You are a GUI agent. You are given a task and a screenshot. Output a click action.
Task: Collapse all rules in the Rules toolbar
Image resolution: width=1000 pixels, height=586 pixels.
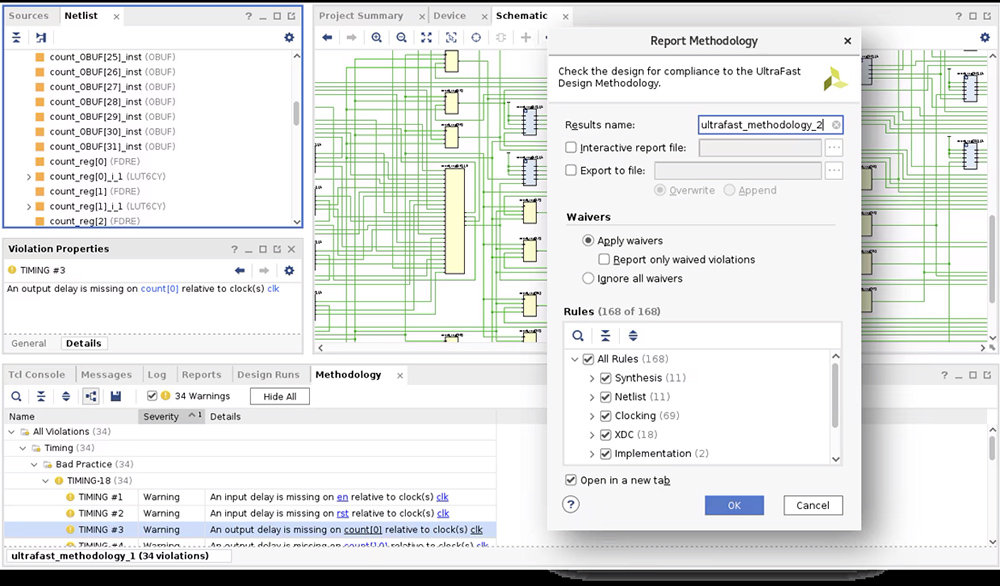click(x=605, y=336)
